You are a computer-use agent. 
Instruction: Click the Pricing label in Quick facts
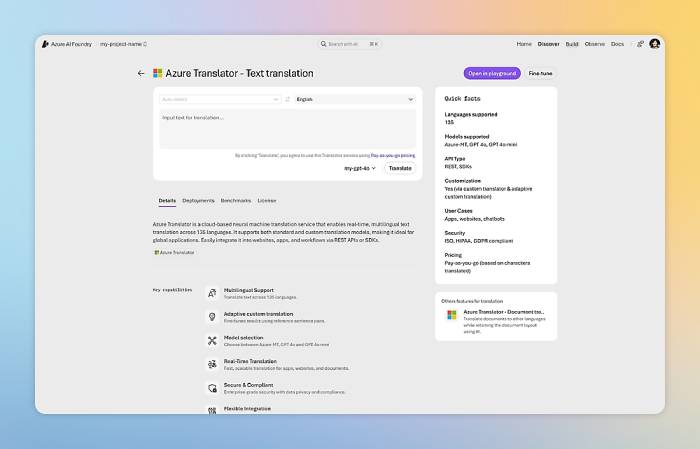(453, 255)
